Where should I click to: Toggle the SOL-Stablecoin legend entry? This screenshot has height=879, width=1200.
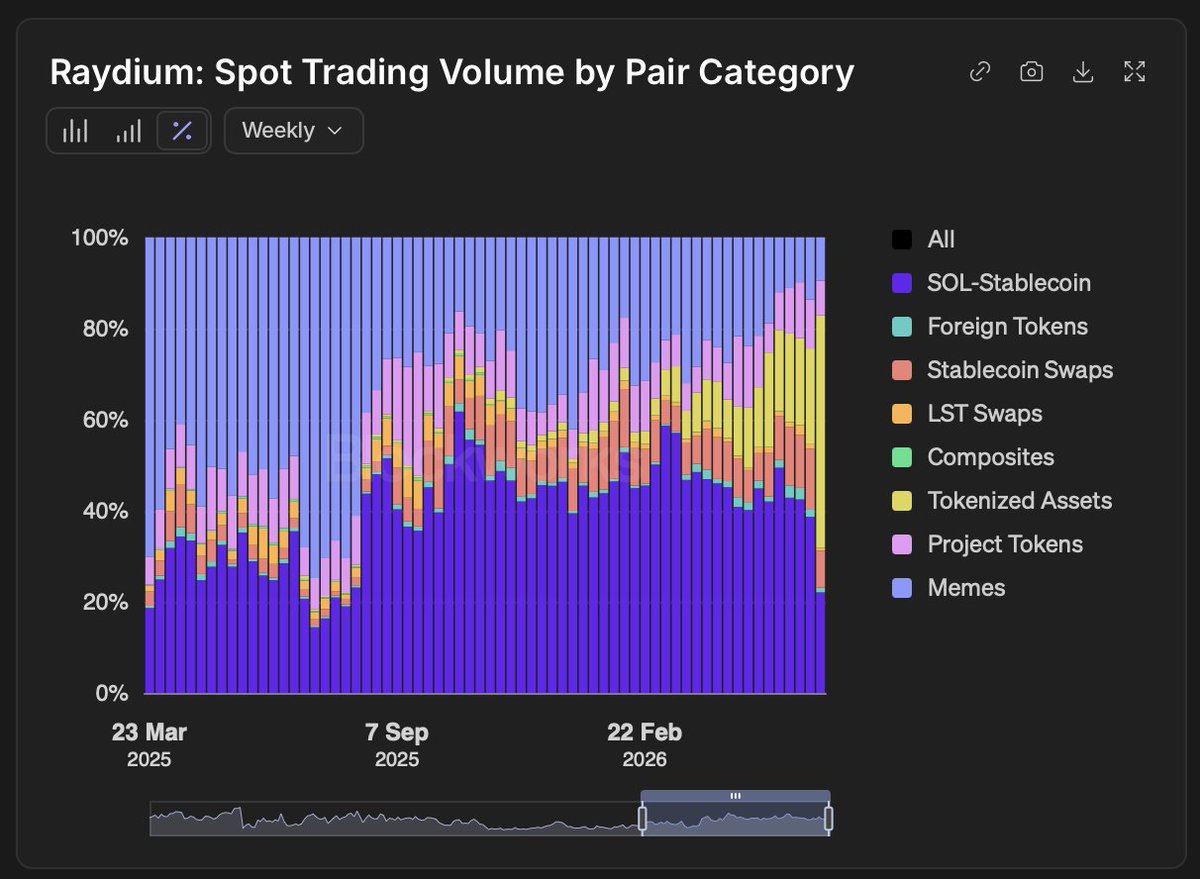point(990,283)
